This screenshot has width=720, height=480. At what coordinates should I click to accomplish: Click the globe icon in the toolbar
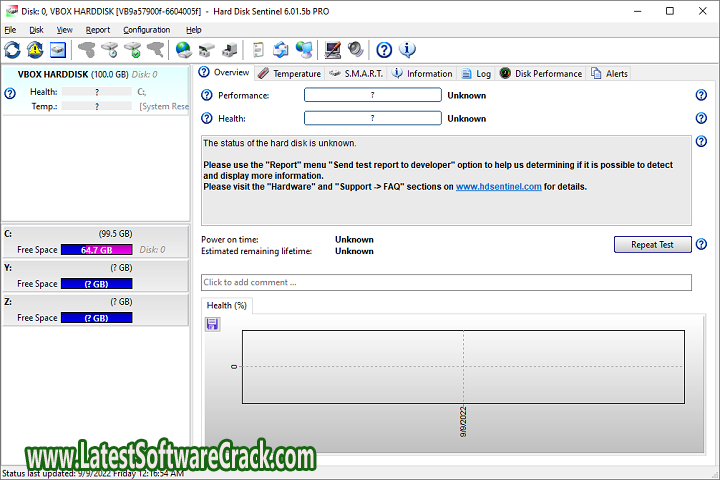coord(183,49)
